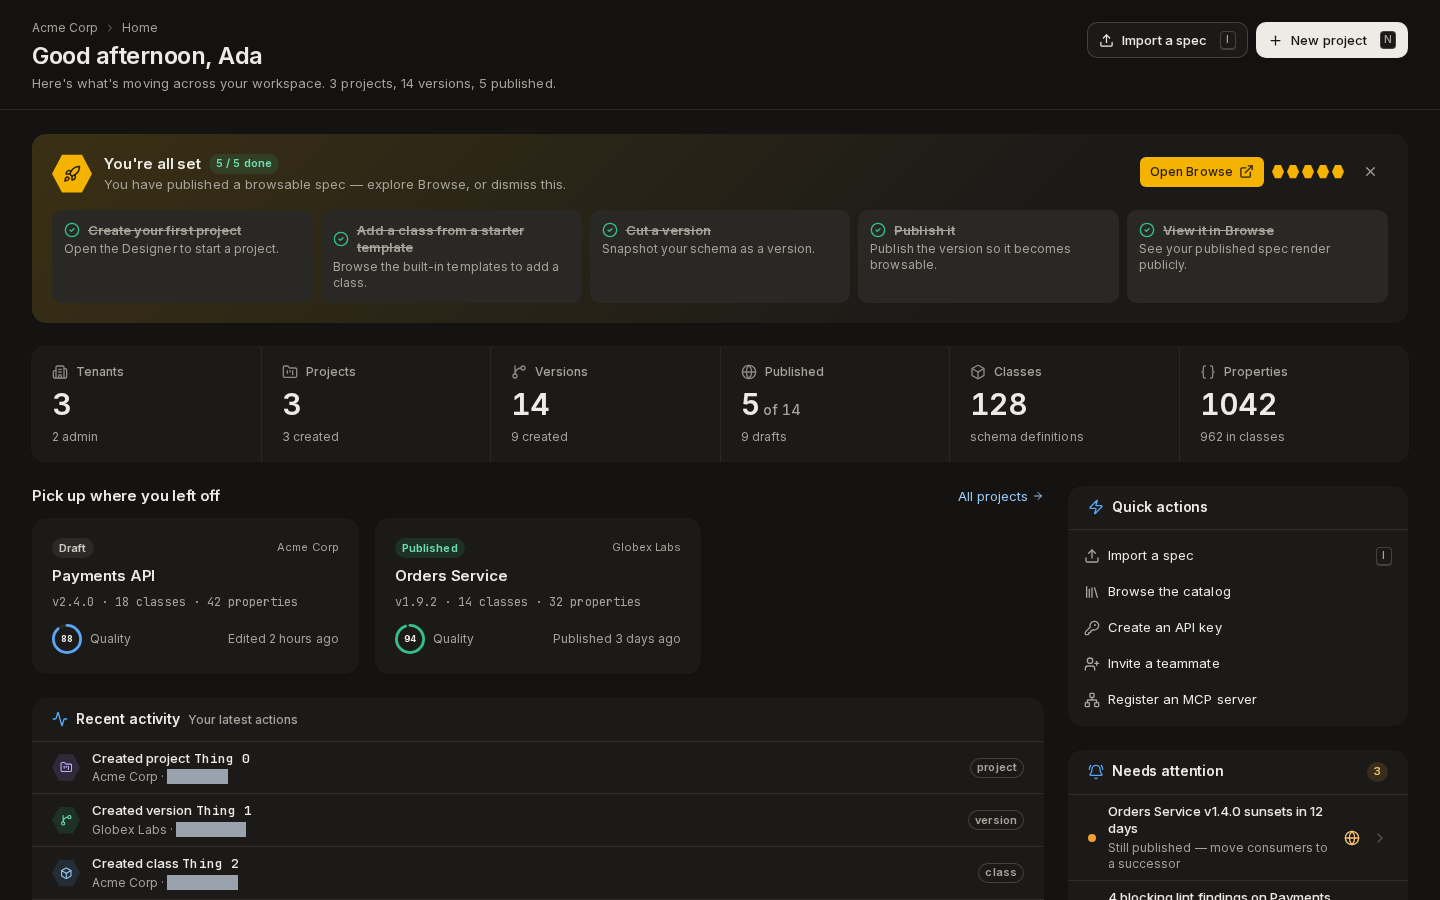Create a New project

[1332, 40]
